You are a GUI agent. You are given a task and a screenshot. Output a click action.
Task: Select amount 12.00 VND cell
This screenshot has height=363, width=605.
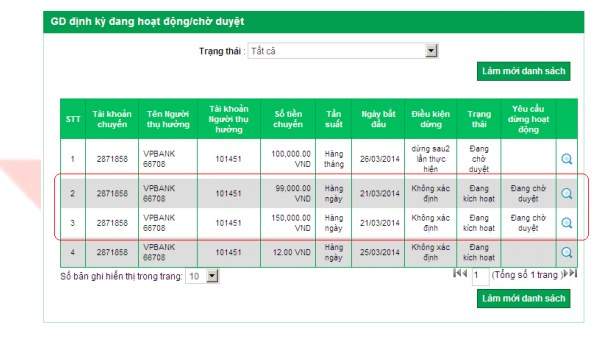pyautogui.click(x=288, y=252)
